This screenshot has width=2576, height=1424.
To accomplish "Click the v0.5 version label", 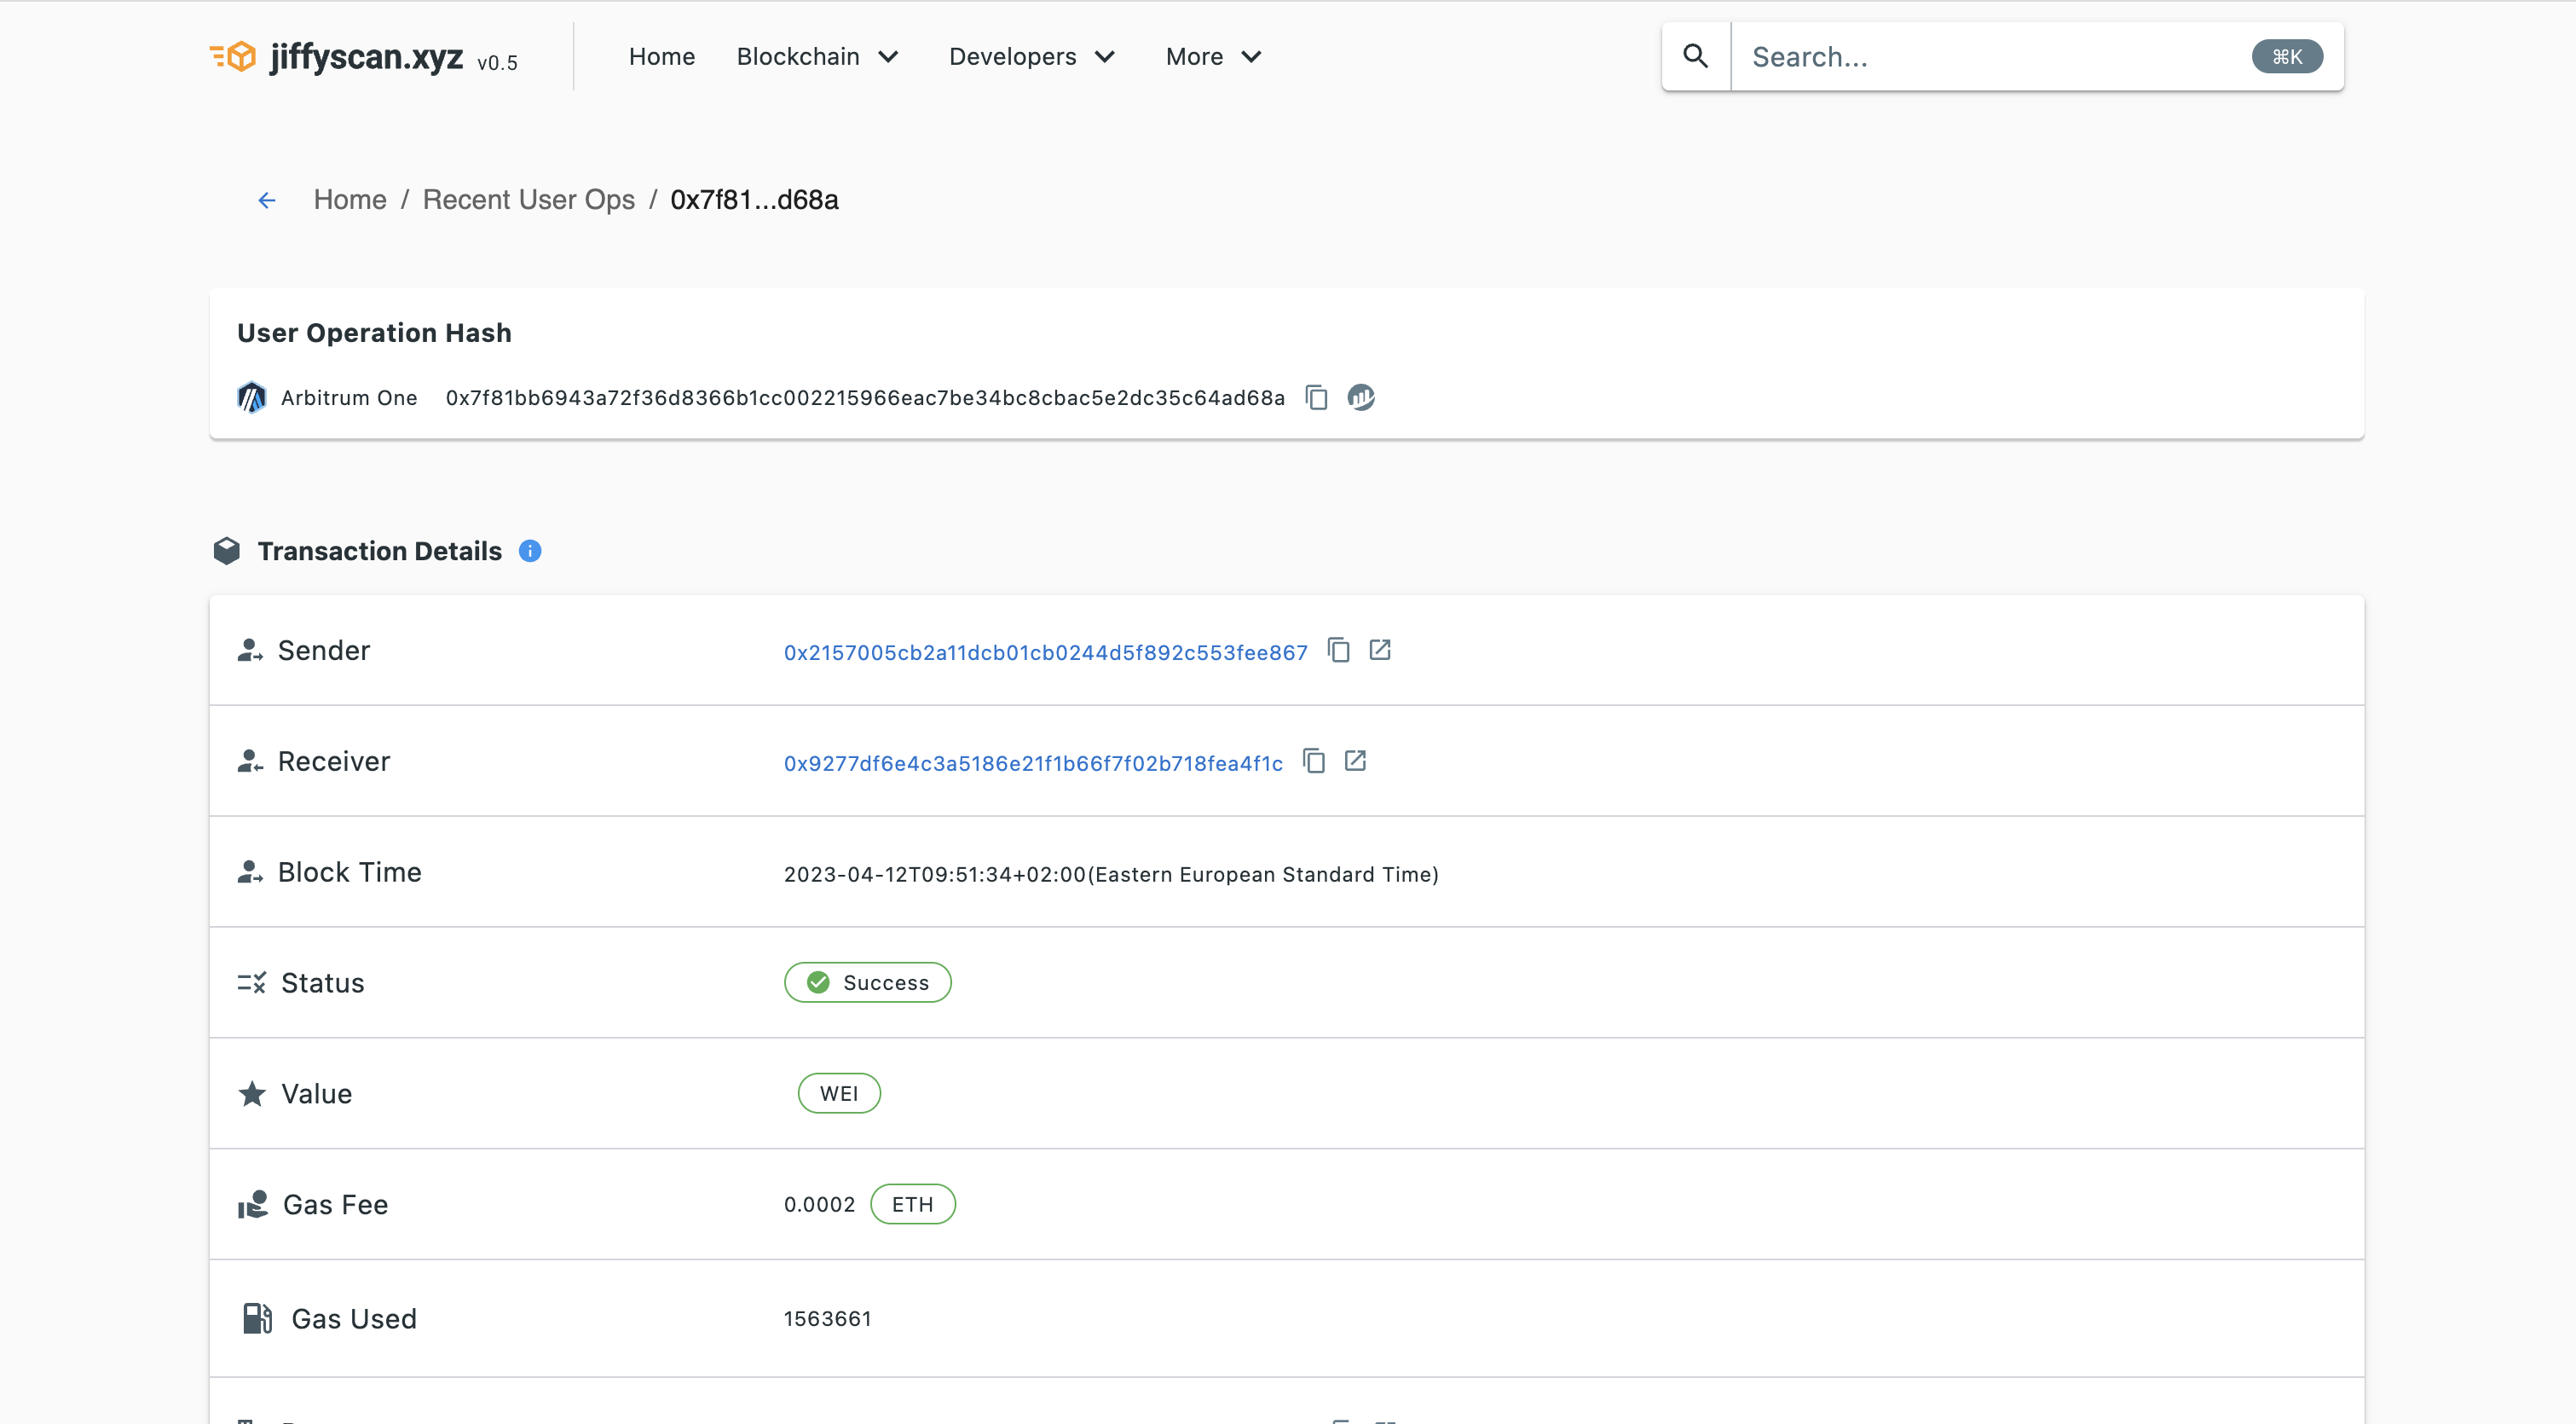I will 497,63.
